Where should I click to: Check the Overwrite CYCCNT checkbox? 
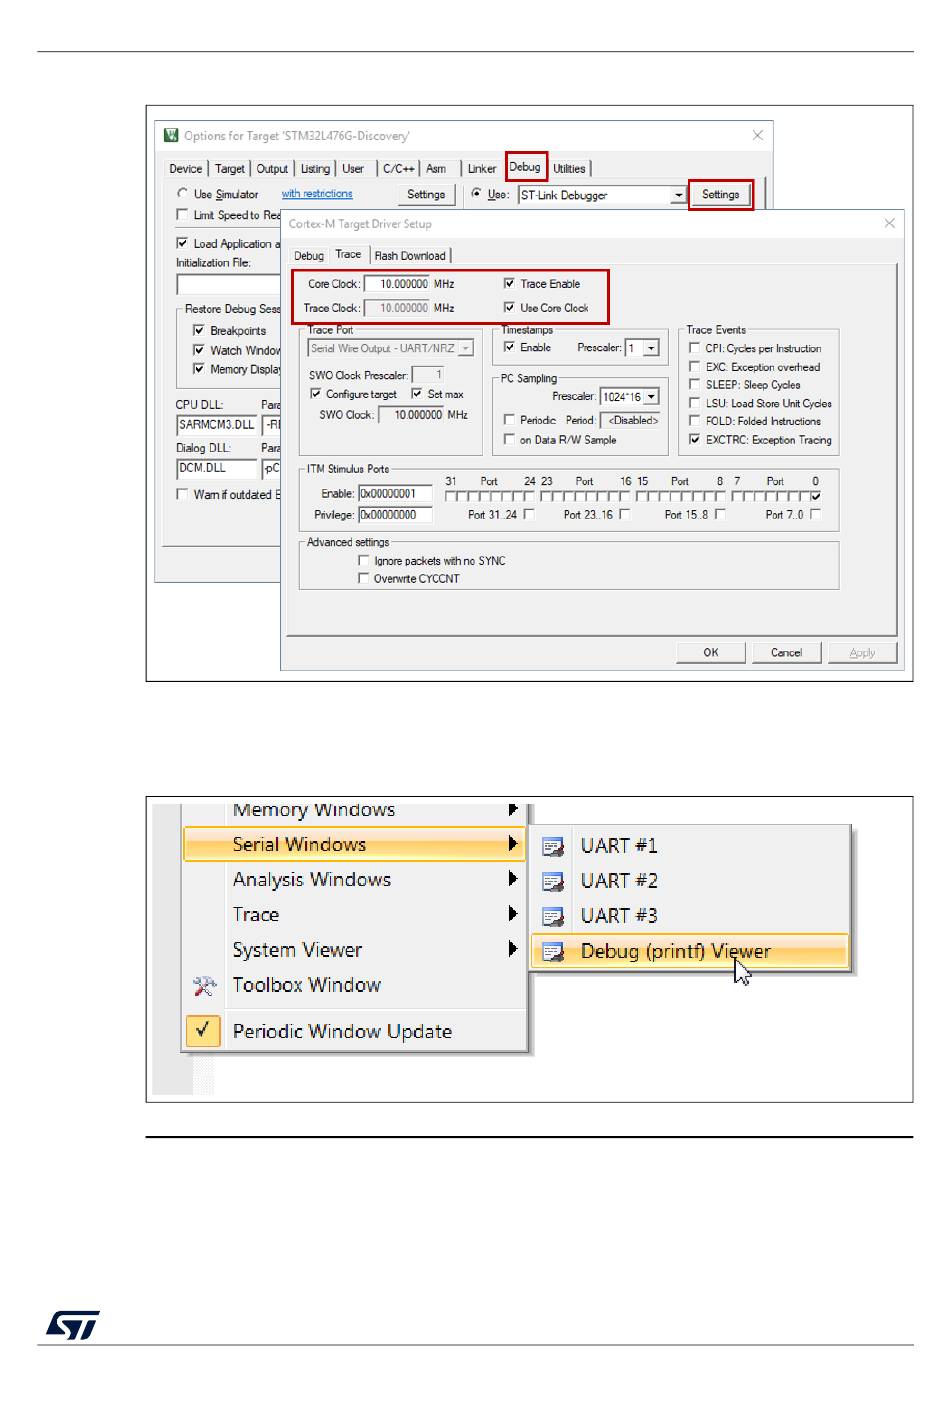tap(364, 578)
